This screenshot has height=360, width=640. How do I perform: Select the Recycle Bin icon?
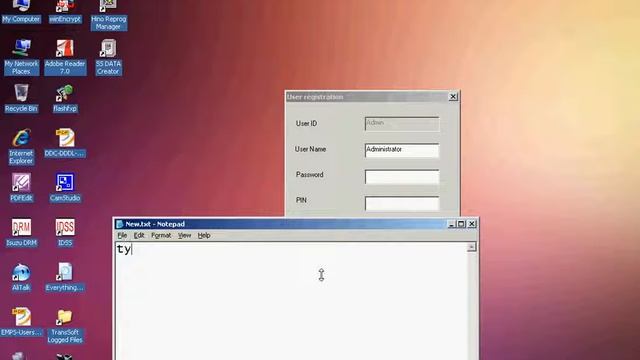(x=21, y=98)
